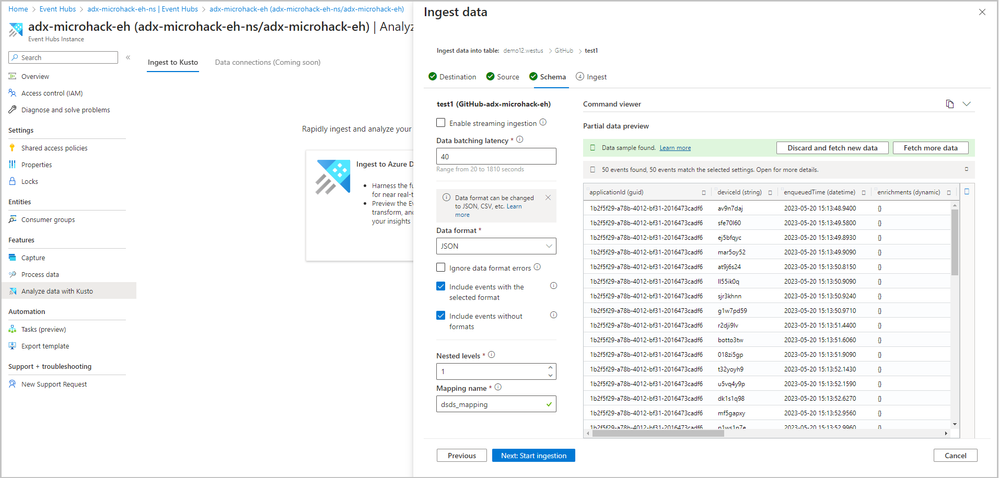Open the Data format JSON dropdown
The height and width of the screenshot is (478, 999).
496,246
